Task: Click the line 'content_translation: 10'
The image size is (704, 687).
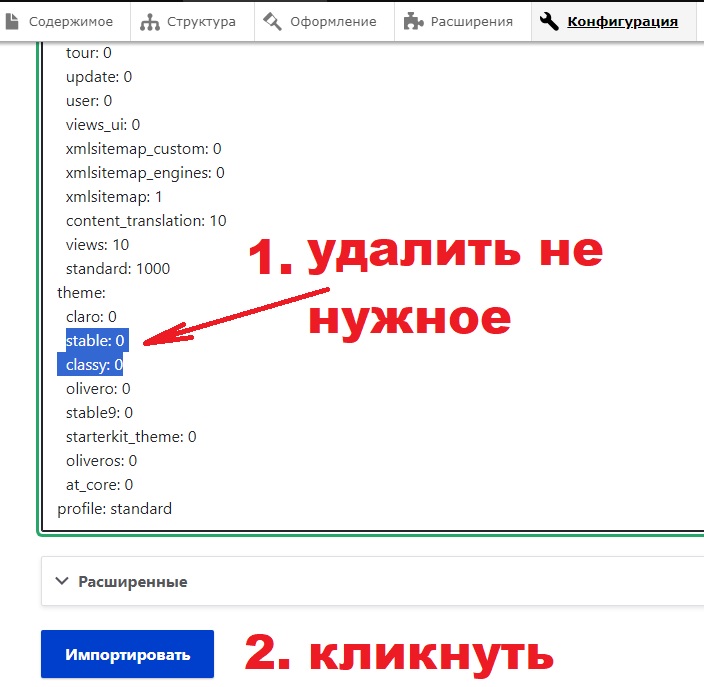Action: pyautogui.click(x=146, y=221)
